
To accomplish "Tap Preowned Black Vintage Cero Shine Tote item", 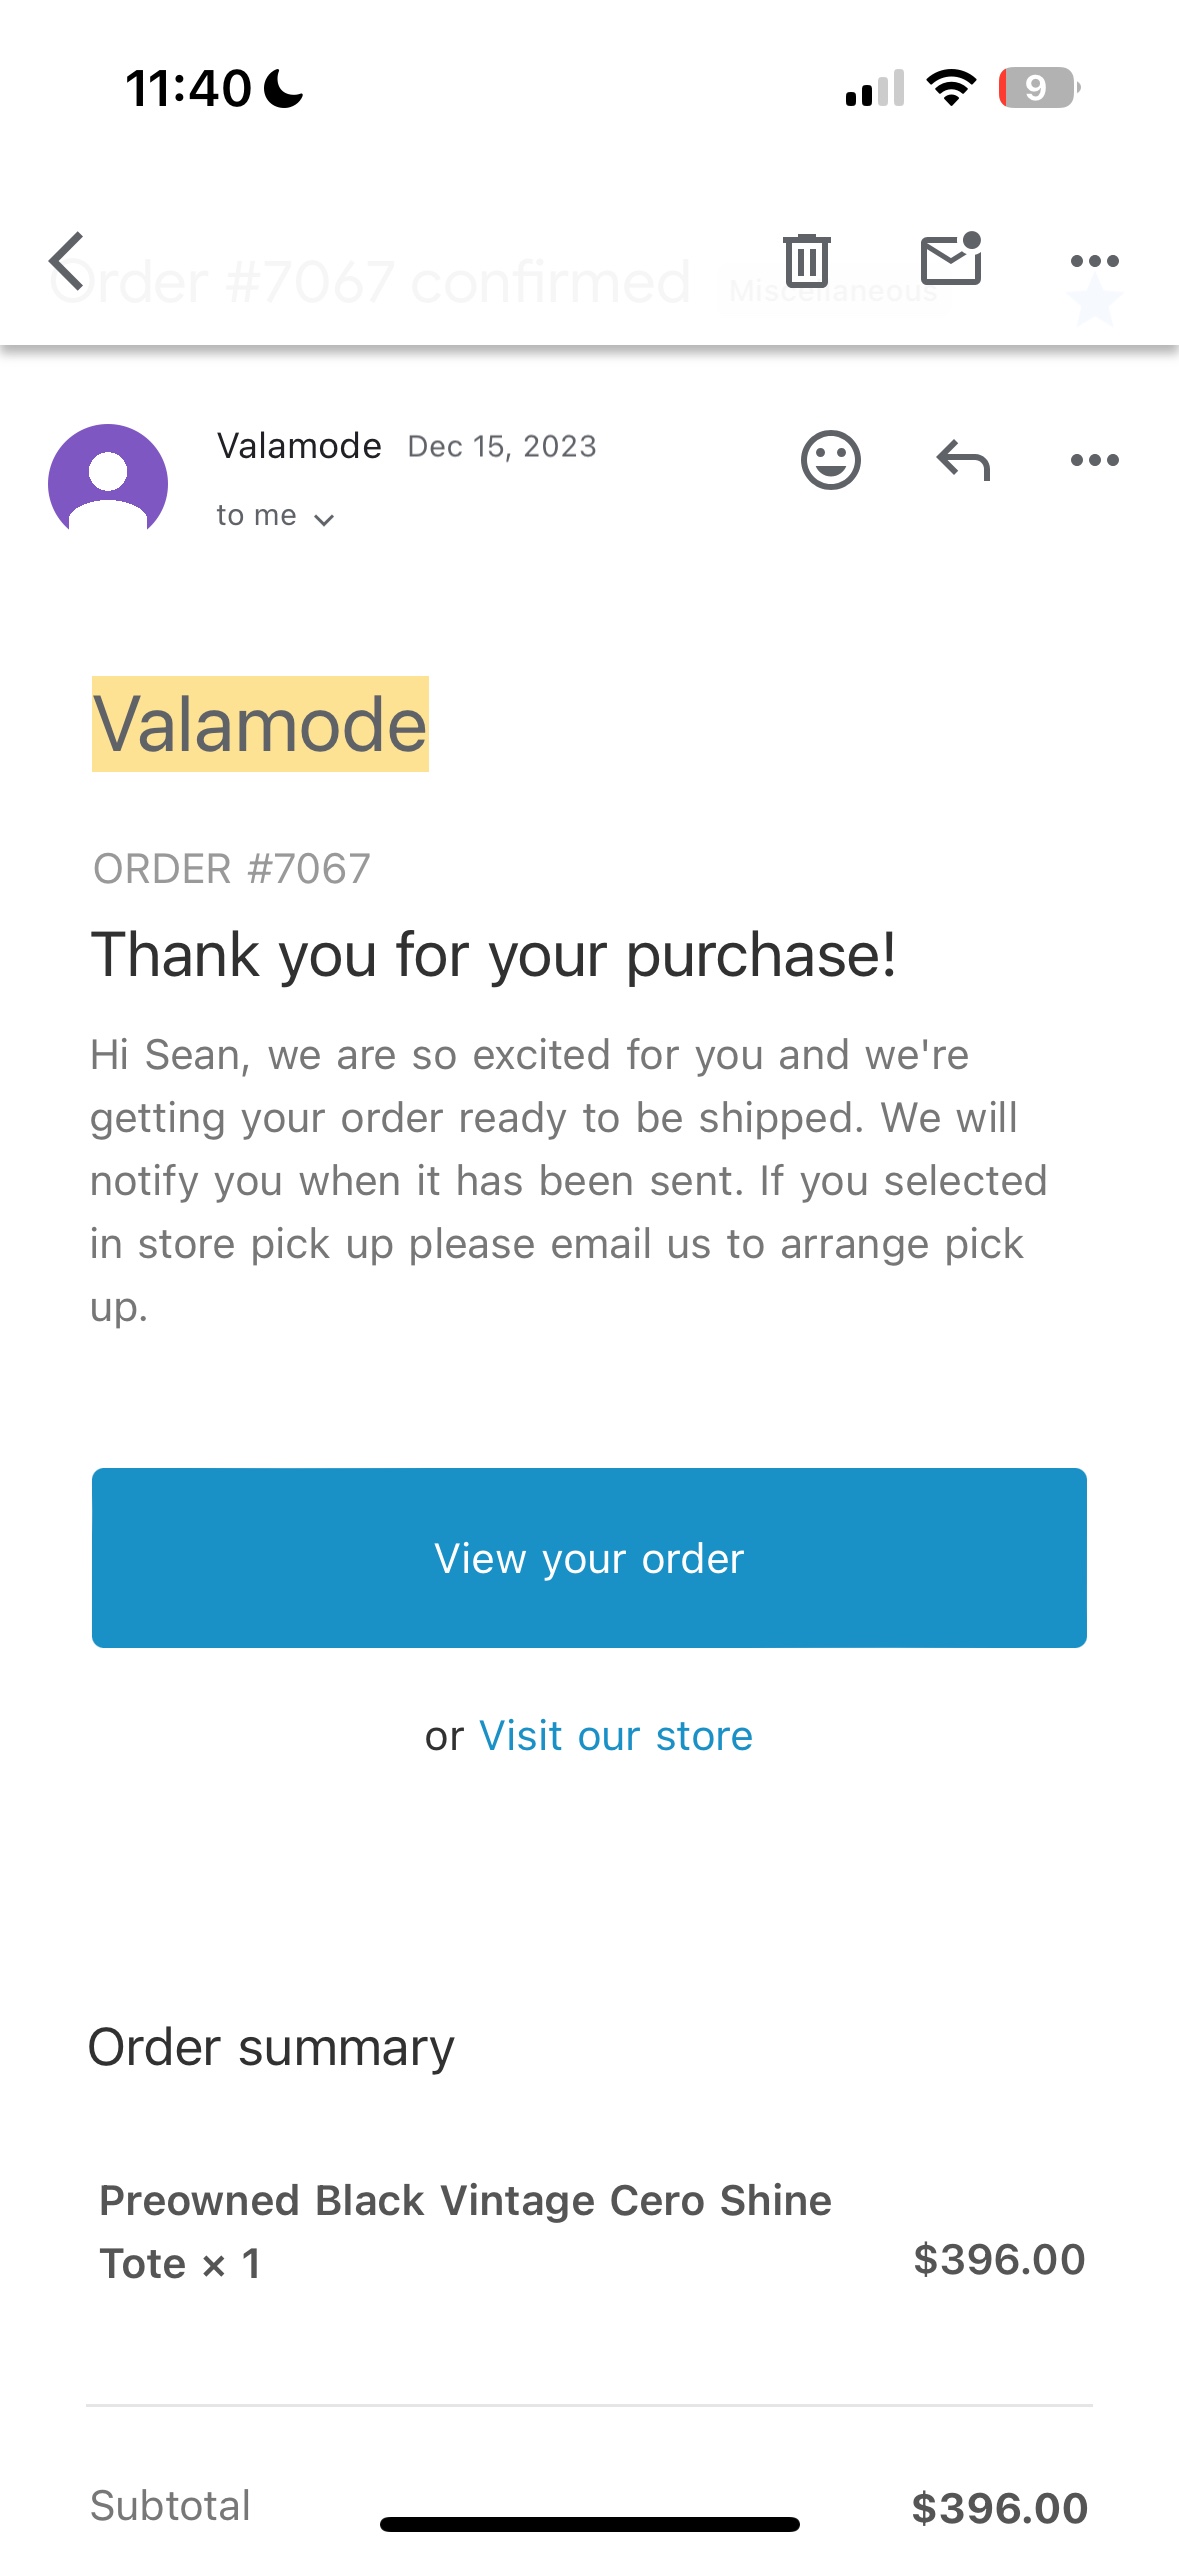I will click(465, 2231).
